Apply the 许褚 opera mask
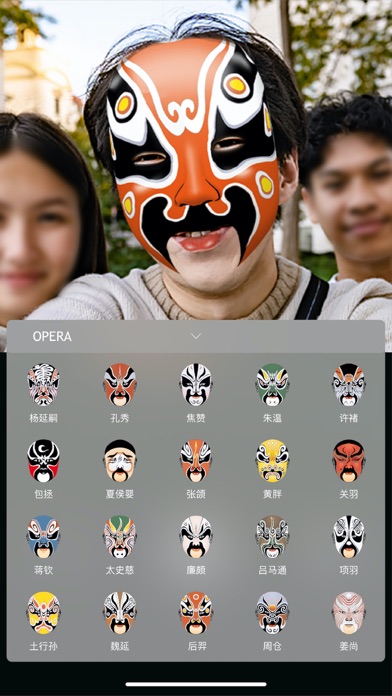This screenshot has height=696, width=392. pos(348,385)
